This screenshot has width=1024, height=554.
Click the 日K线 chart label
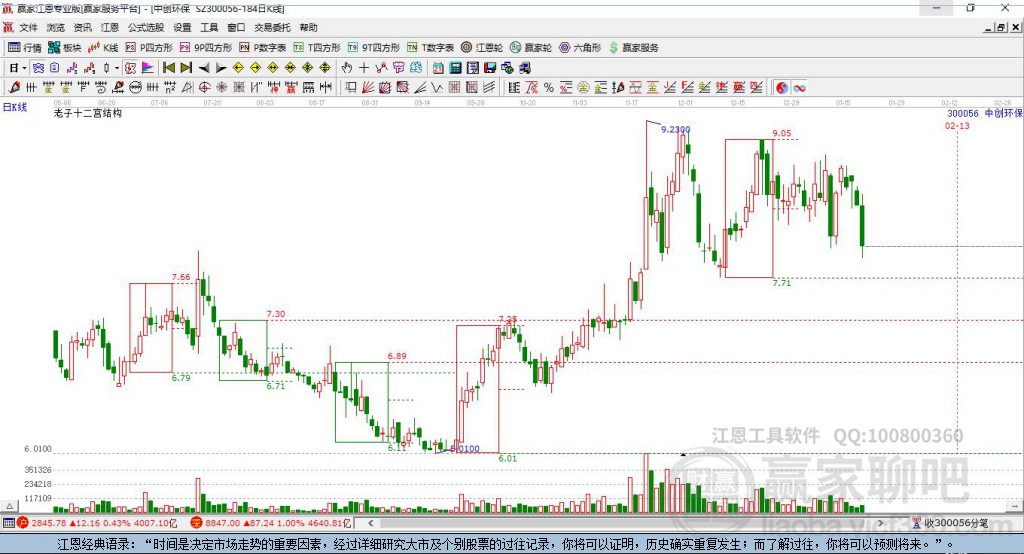pyautogui.click(x=15, y=107)
